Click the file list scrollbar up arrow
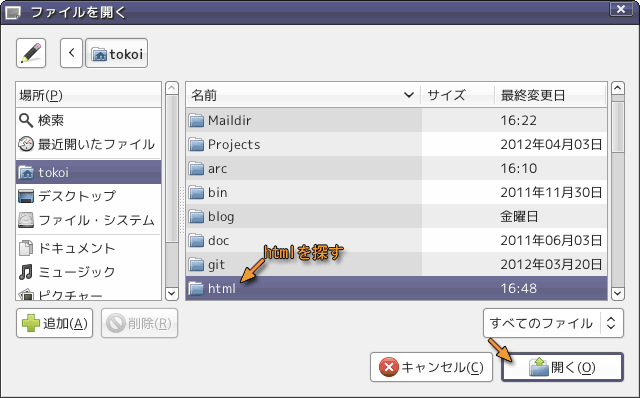The width and height of the screenshot is (640, 398). click(618, 88)
